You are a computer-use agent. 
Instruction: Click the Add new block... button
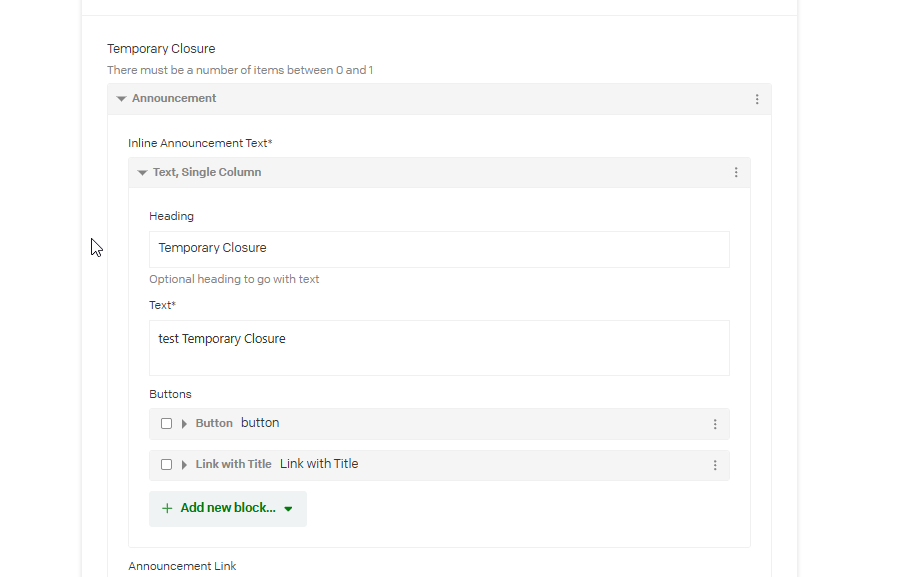228,508
